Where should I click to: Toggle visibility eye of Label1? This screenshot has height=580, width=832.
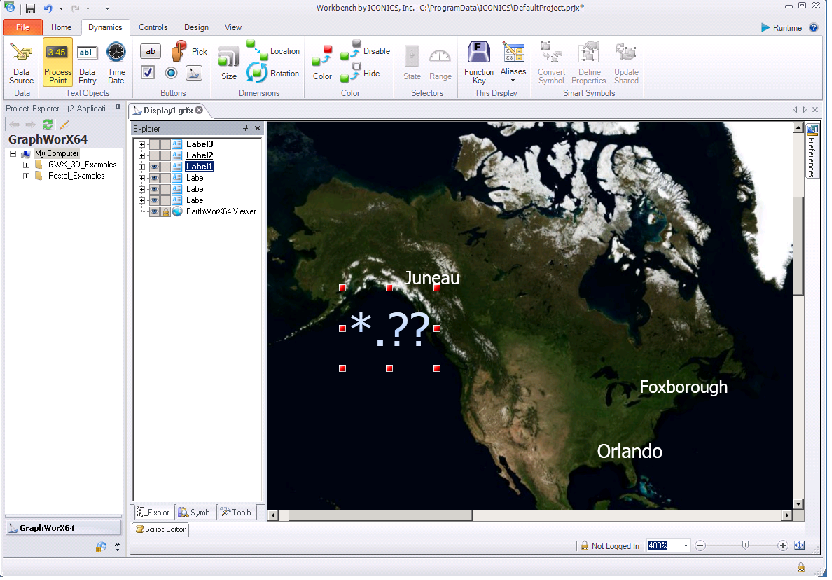[154, 166]
